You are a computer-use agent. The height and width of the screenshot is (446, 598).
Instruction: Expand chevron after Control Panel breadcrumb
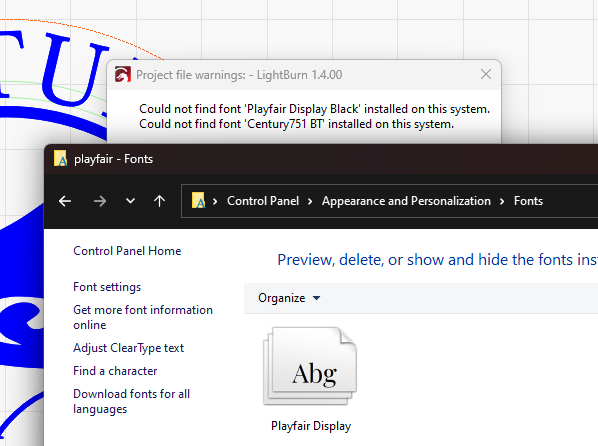310,201
